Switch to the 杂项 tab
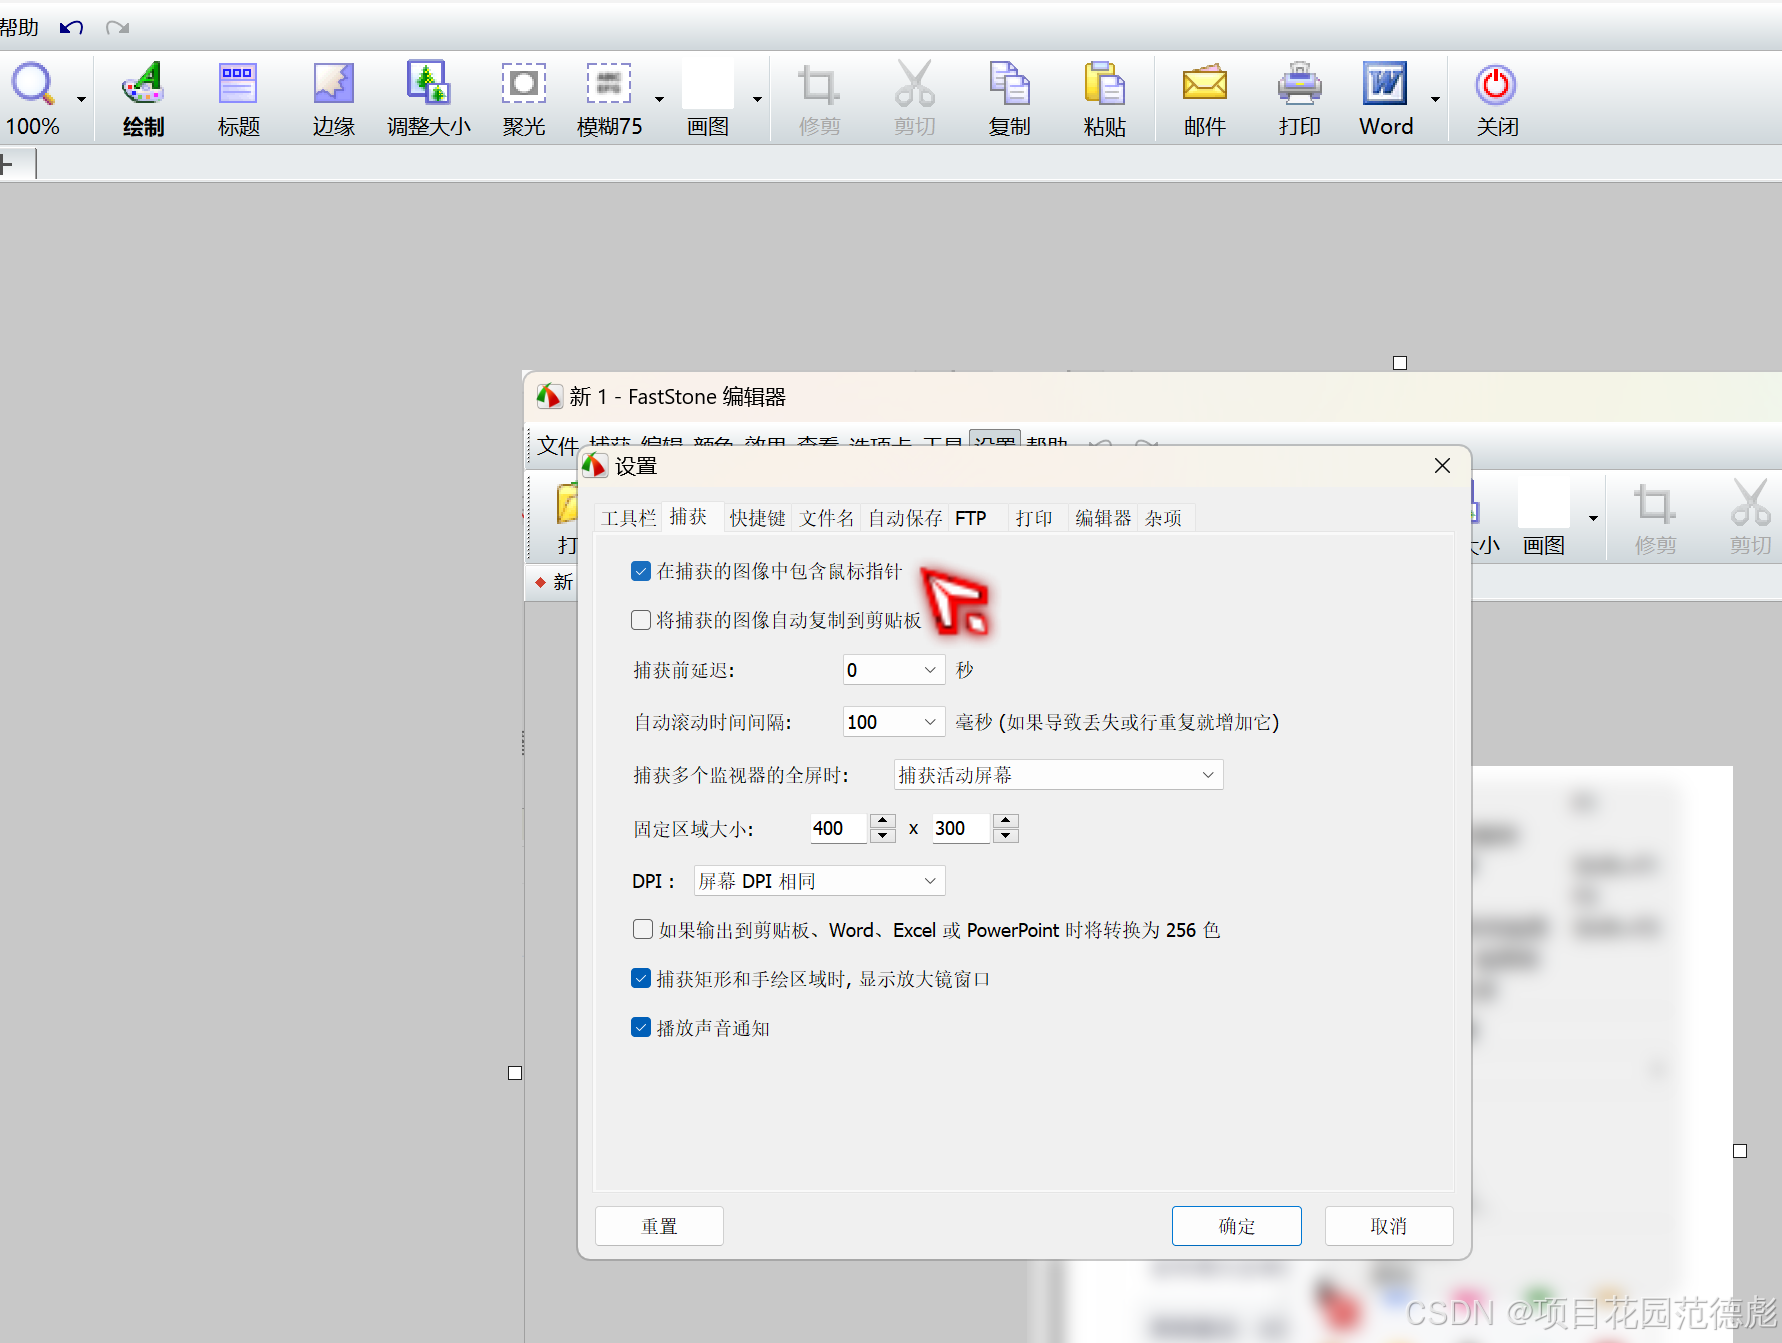 [1164, 518]
